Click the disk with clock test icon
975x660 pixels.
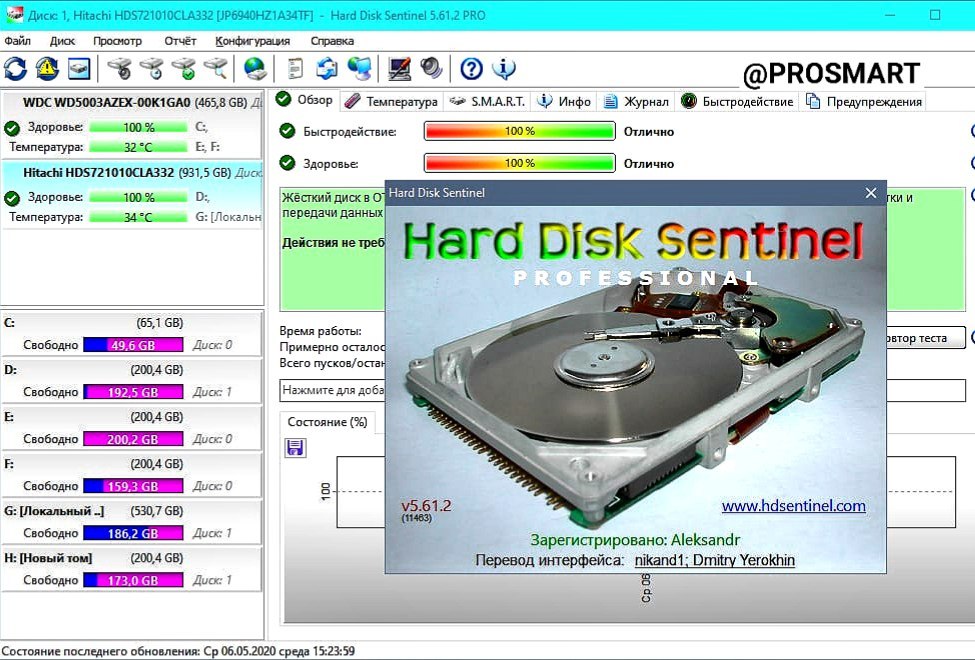[x=152, y=68]
